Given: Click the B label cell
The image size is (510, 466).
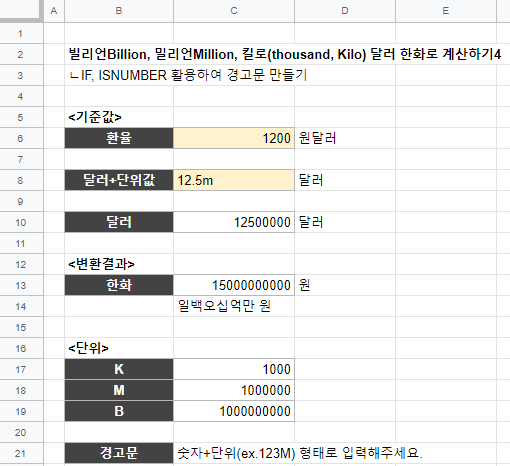Looking at the screenshot, I should pos(119,411).
